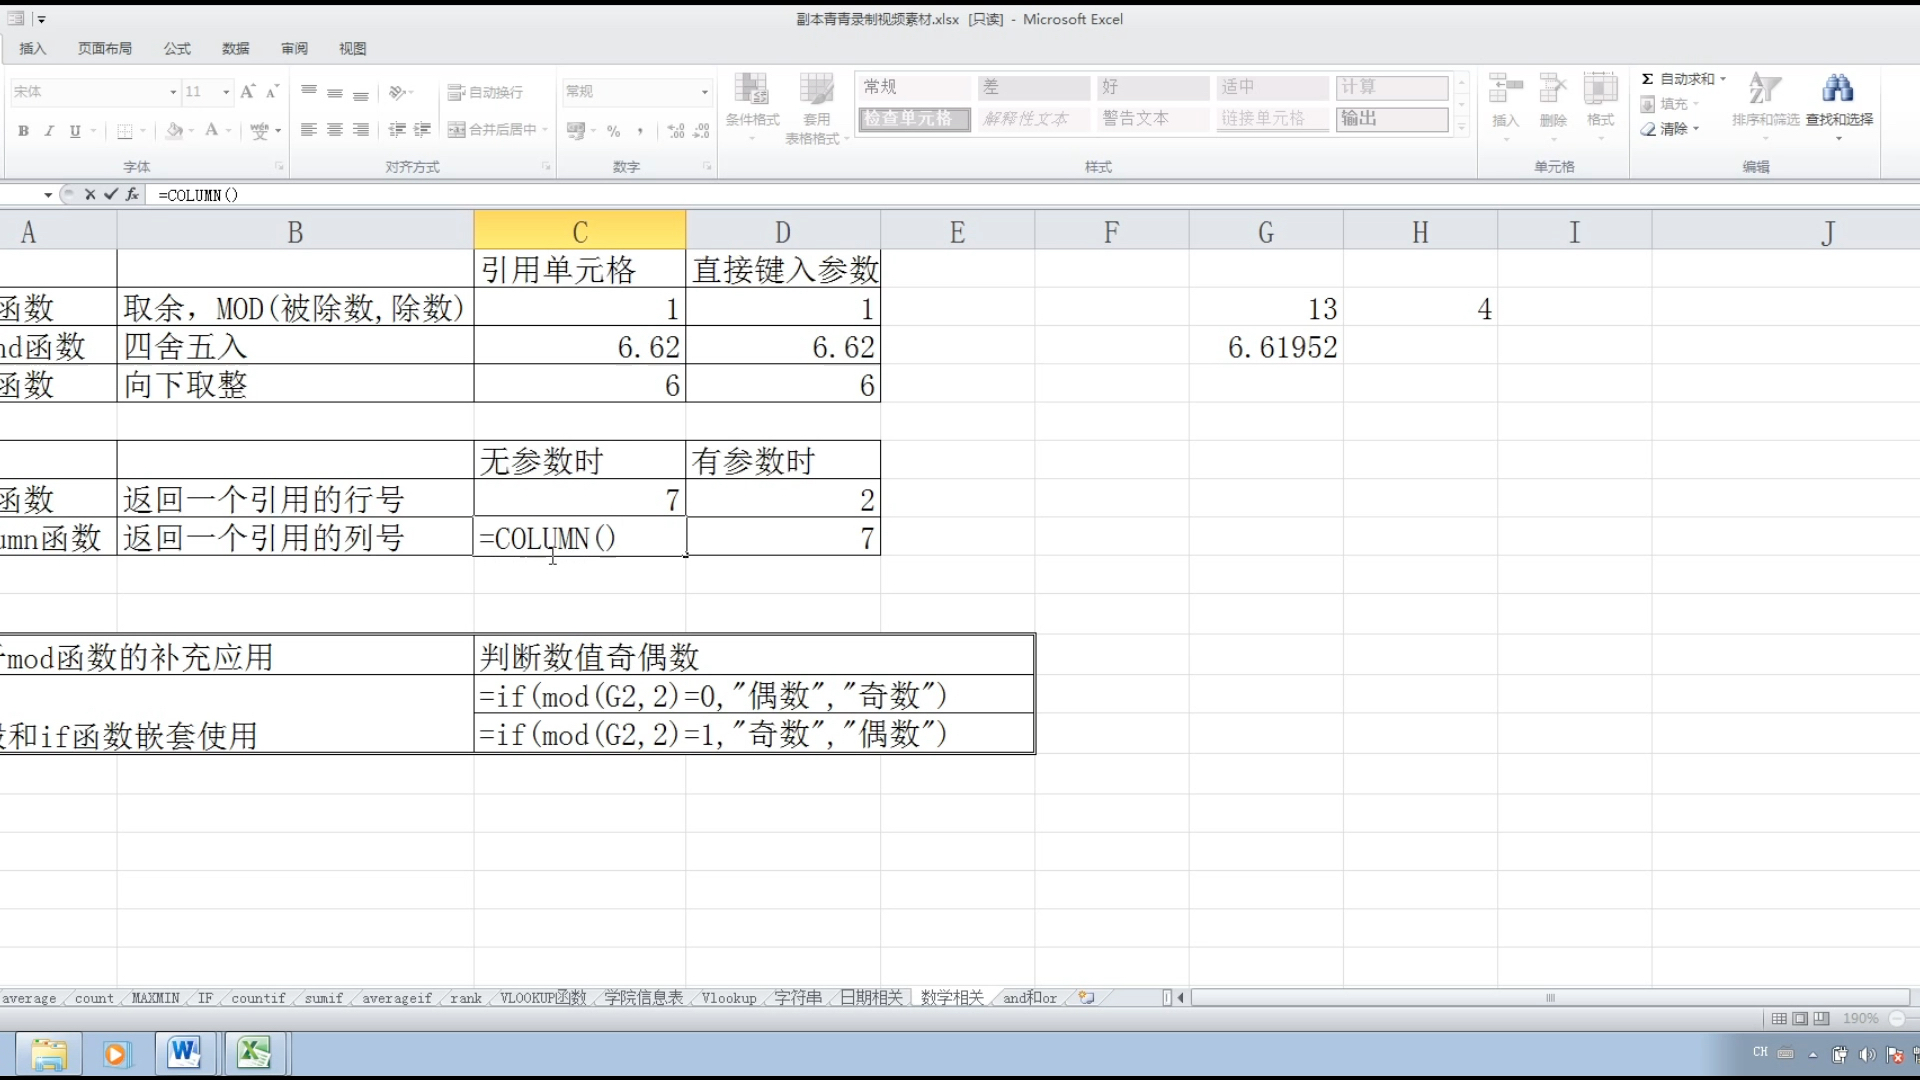The height and width of the screenshot is (1080, 1920).
Task: Confirm formula with checkmark icon
Action: (111, 195)
